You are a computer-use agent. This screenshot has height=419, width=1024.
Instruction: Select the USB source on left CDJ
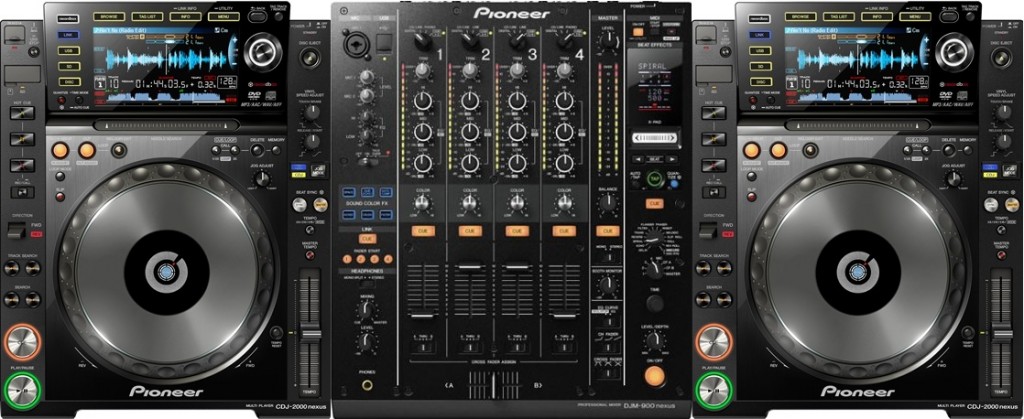tap(68, 50)
